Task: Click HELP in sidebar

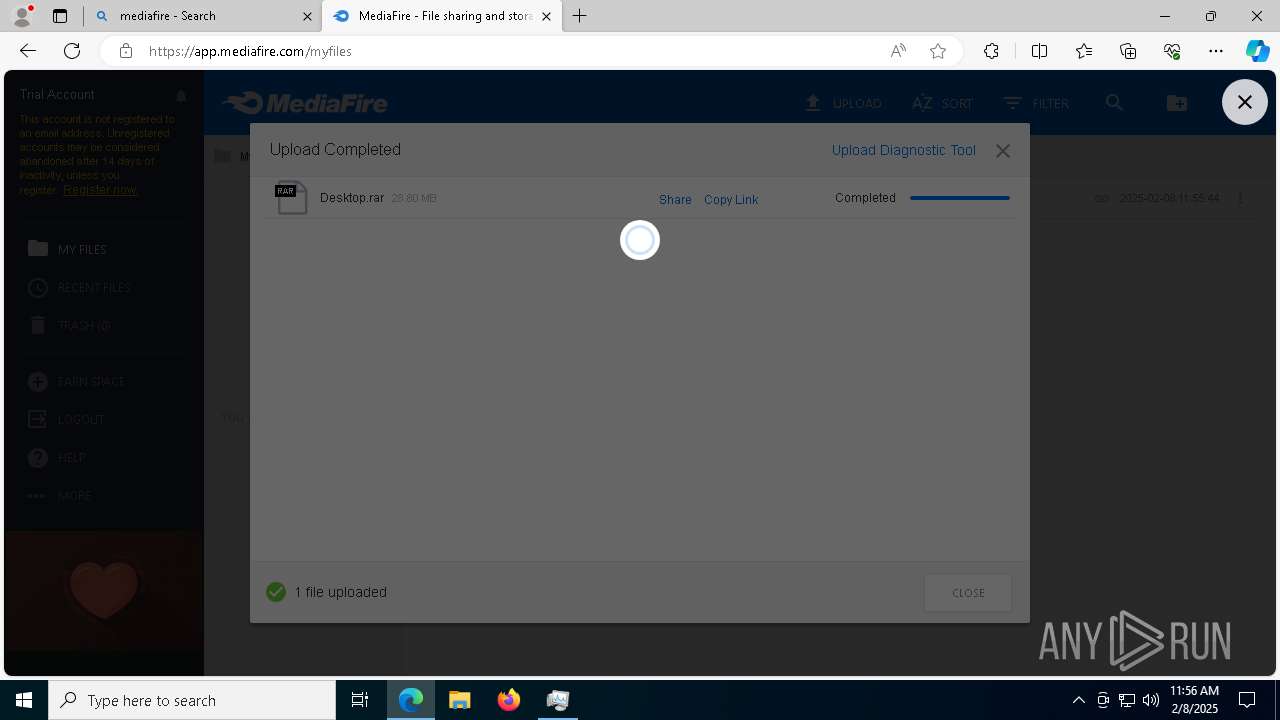Action: tap(57, 457)
